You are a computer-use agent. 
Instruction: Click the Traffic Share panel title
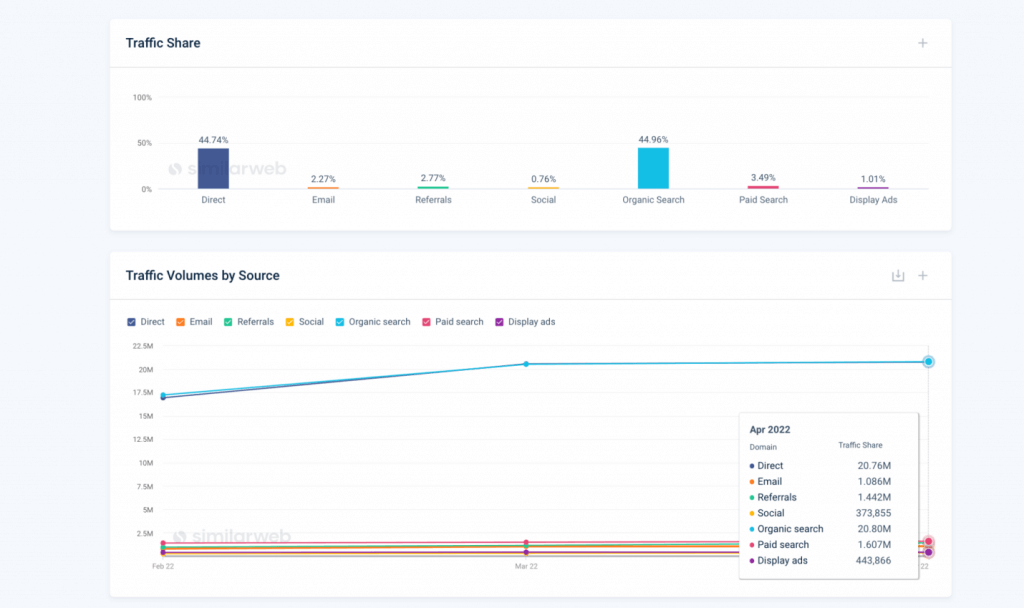pyautogui.click(x=162, y=43)
